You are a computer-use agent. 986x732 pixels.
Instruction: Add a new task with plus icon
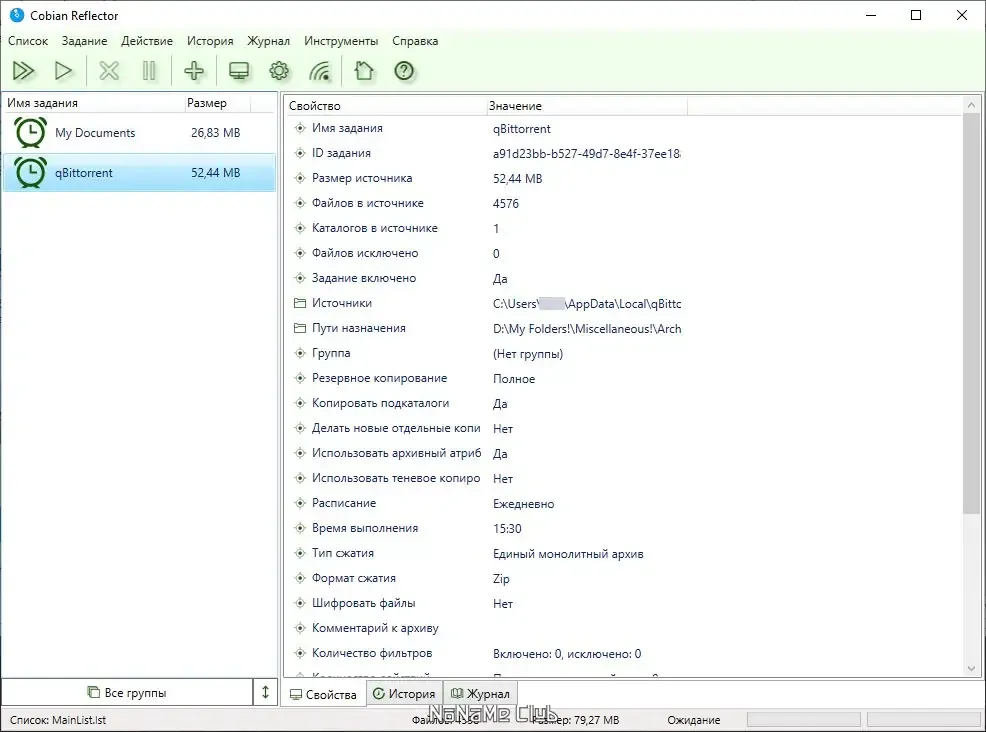194,71
